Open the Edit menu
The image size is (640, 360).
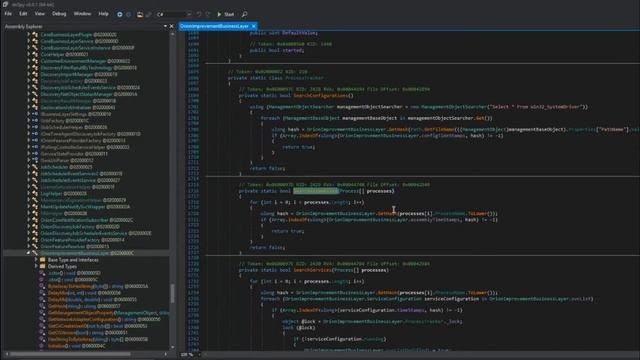23,14
